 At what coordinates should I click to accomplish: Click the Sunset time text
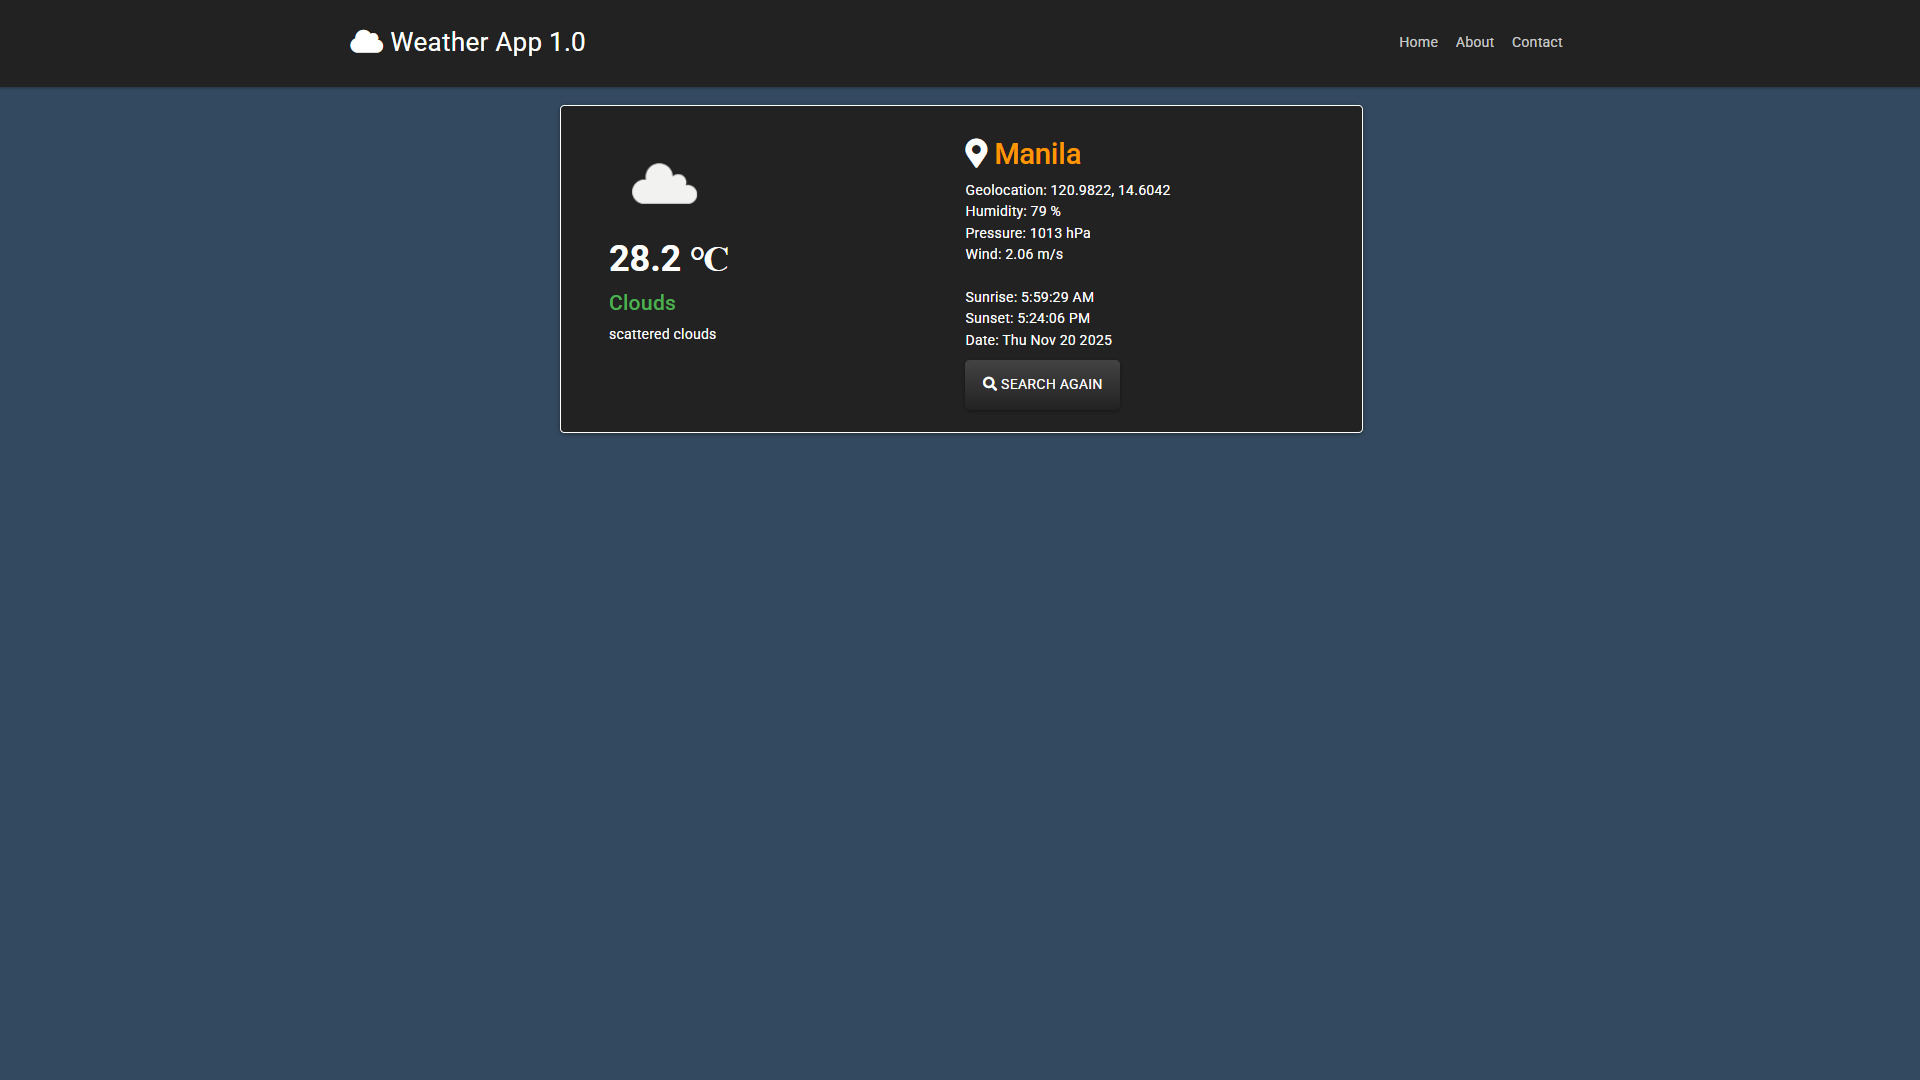tap(1027, 318)
